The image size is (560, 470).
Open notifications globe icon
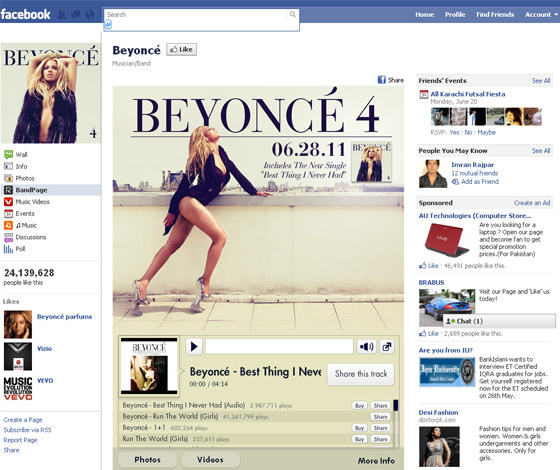[x=90, y=15]
